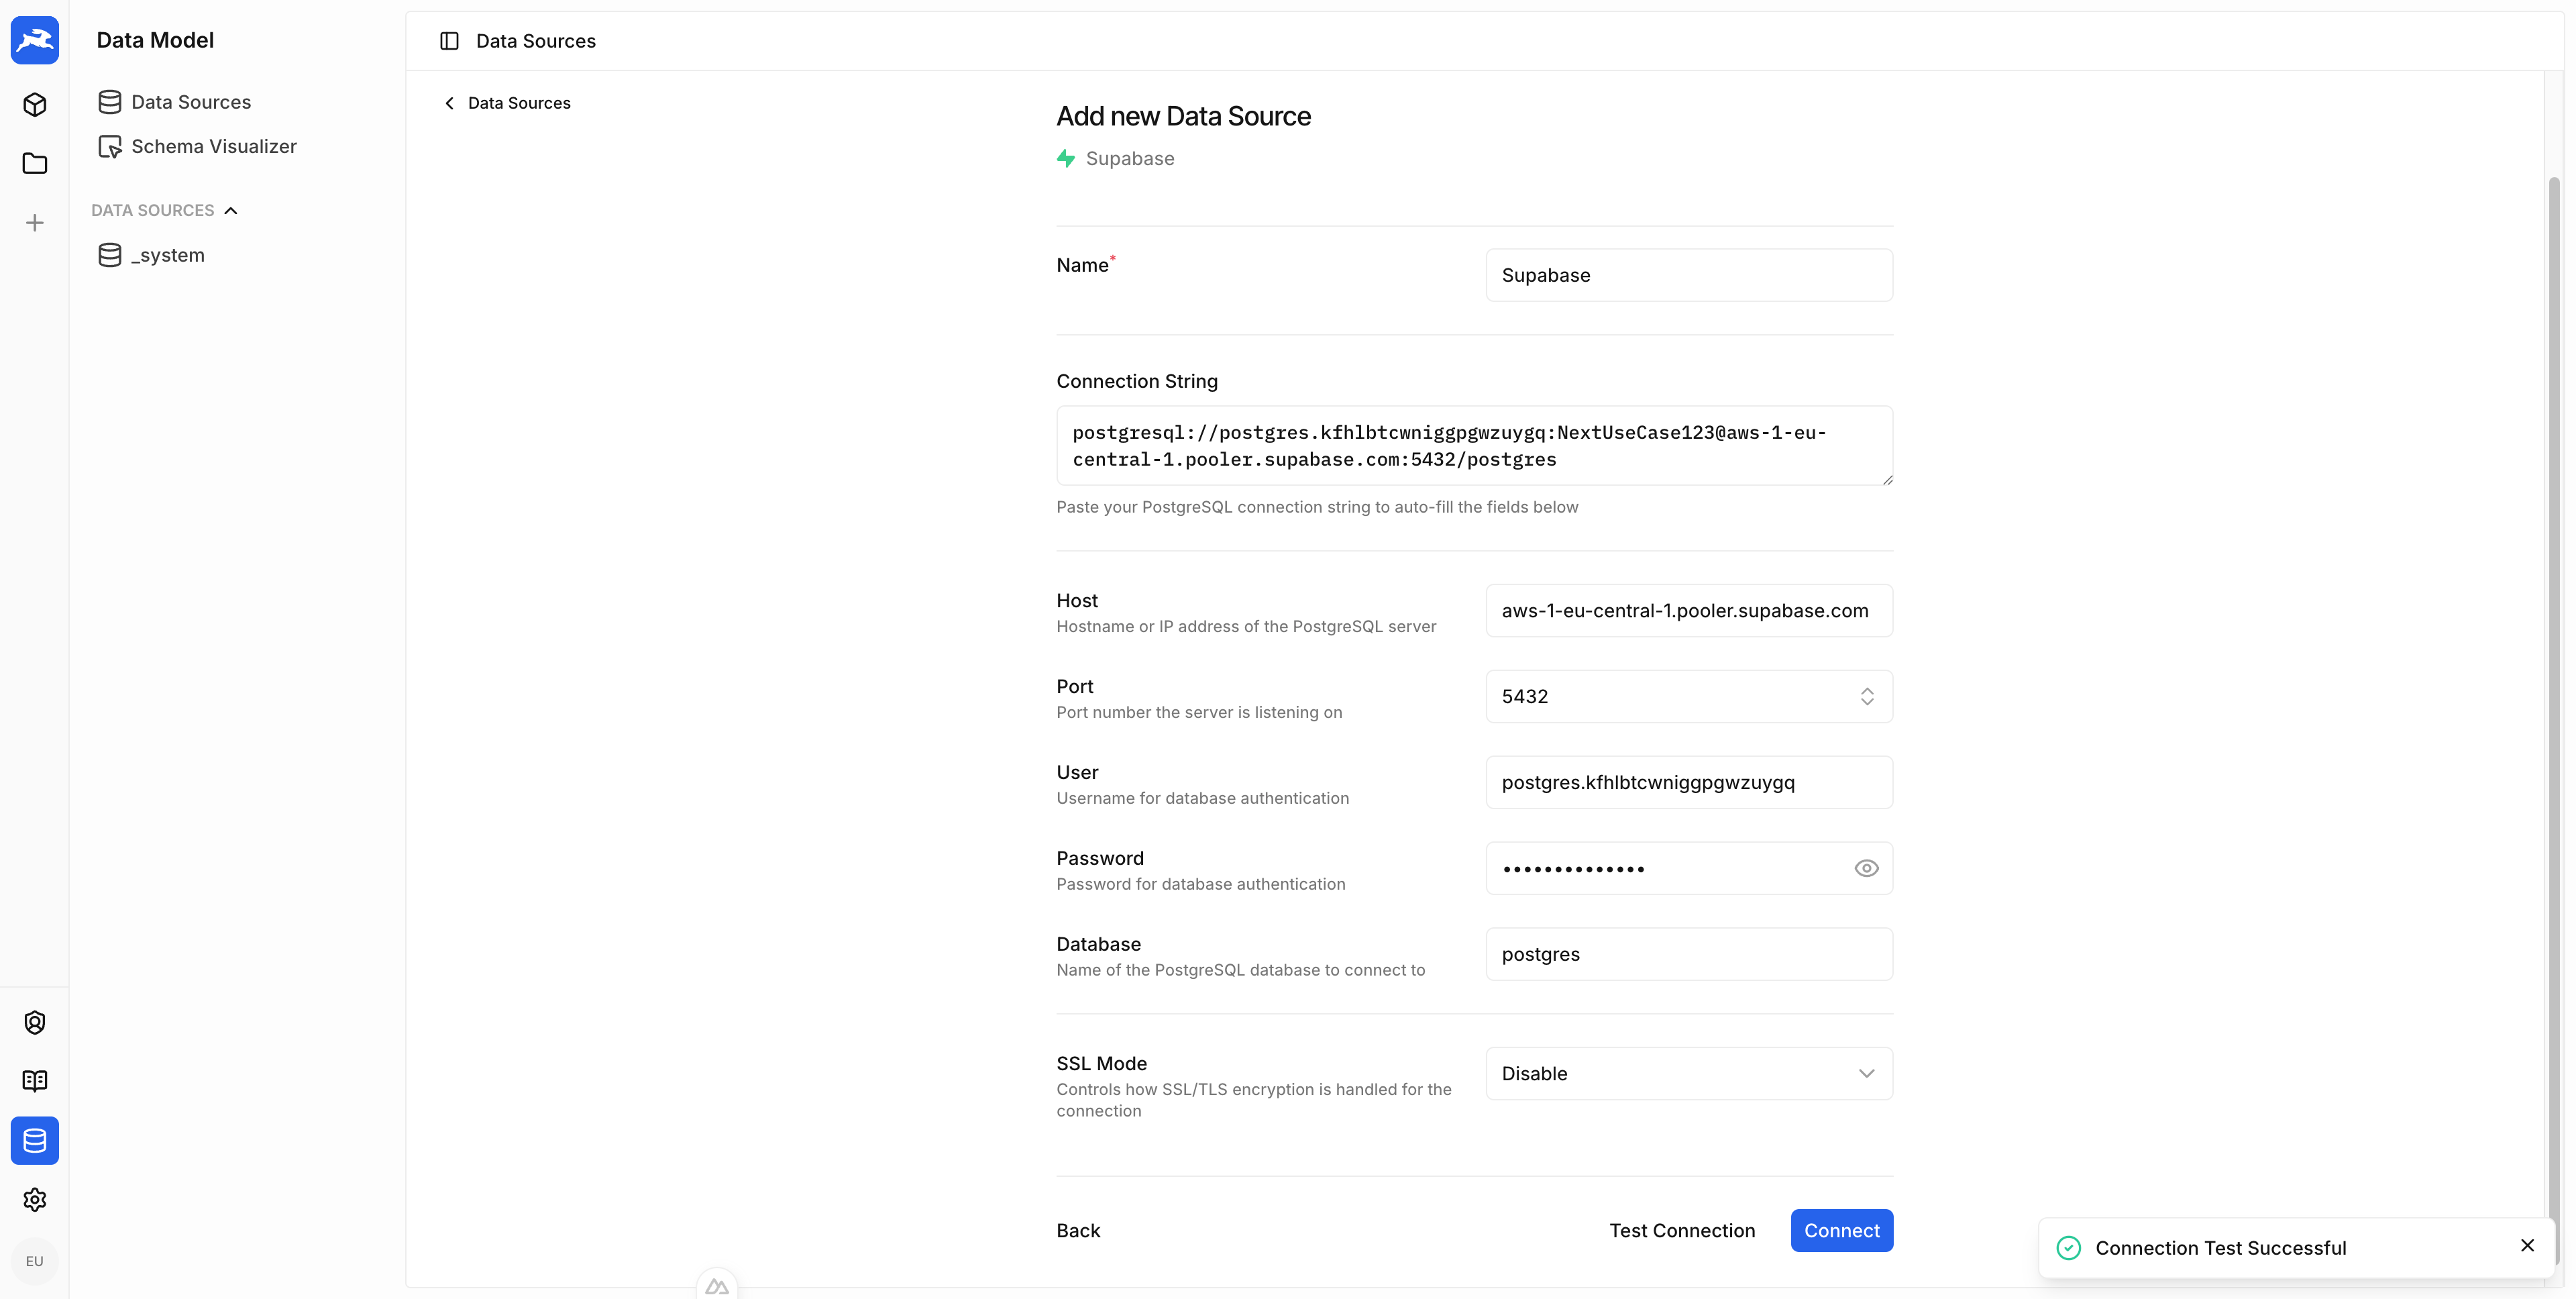Select the _system data source
This screenshot has width=2576, height=1299.
[152, 255]
